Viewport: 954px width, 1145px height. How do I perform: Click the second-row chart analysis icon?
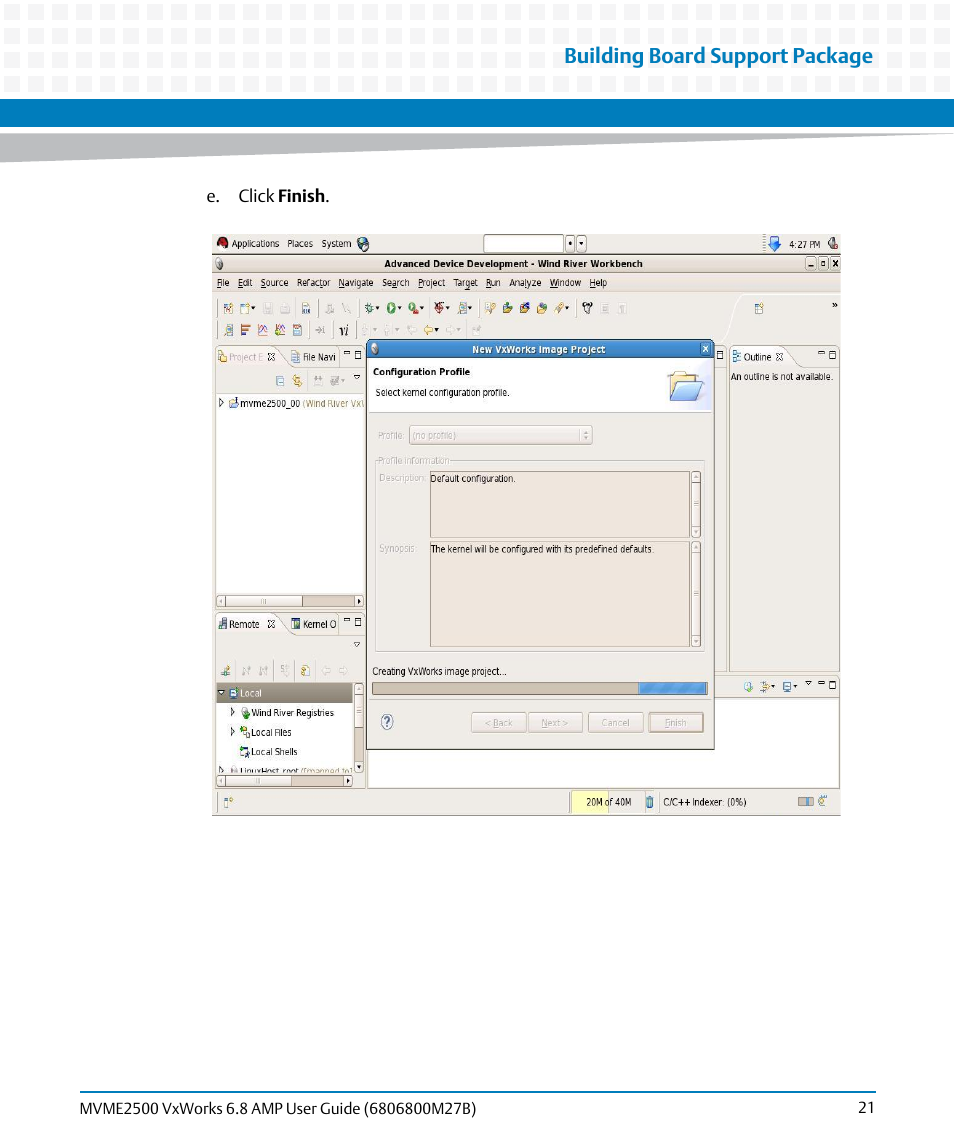[263, 330]
